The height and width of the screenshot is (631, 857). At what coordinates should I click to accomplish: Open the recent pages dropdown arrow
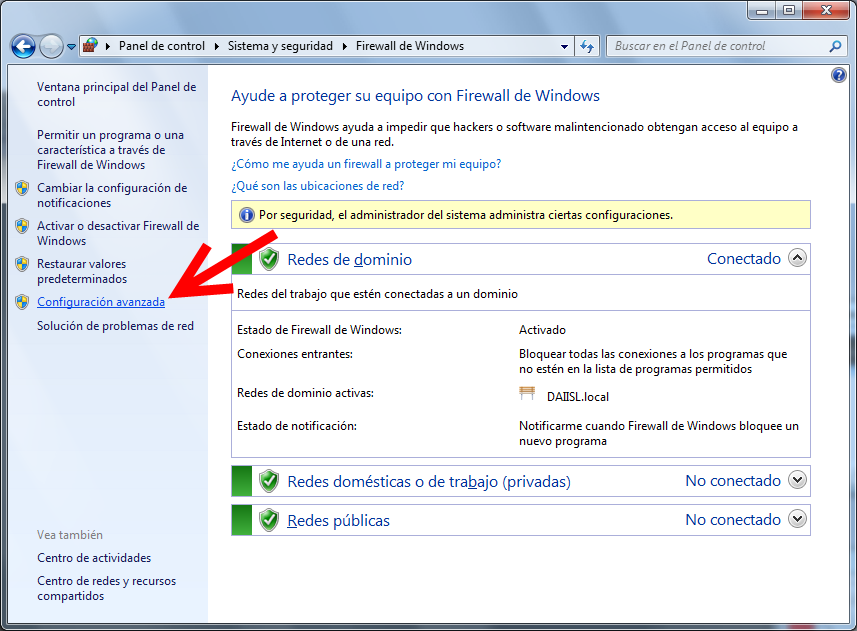click(x=71, y=47)
